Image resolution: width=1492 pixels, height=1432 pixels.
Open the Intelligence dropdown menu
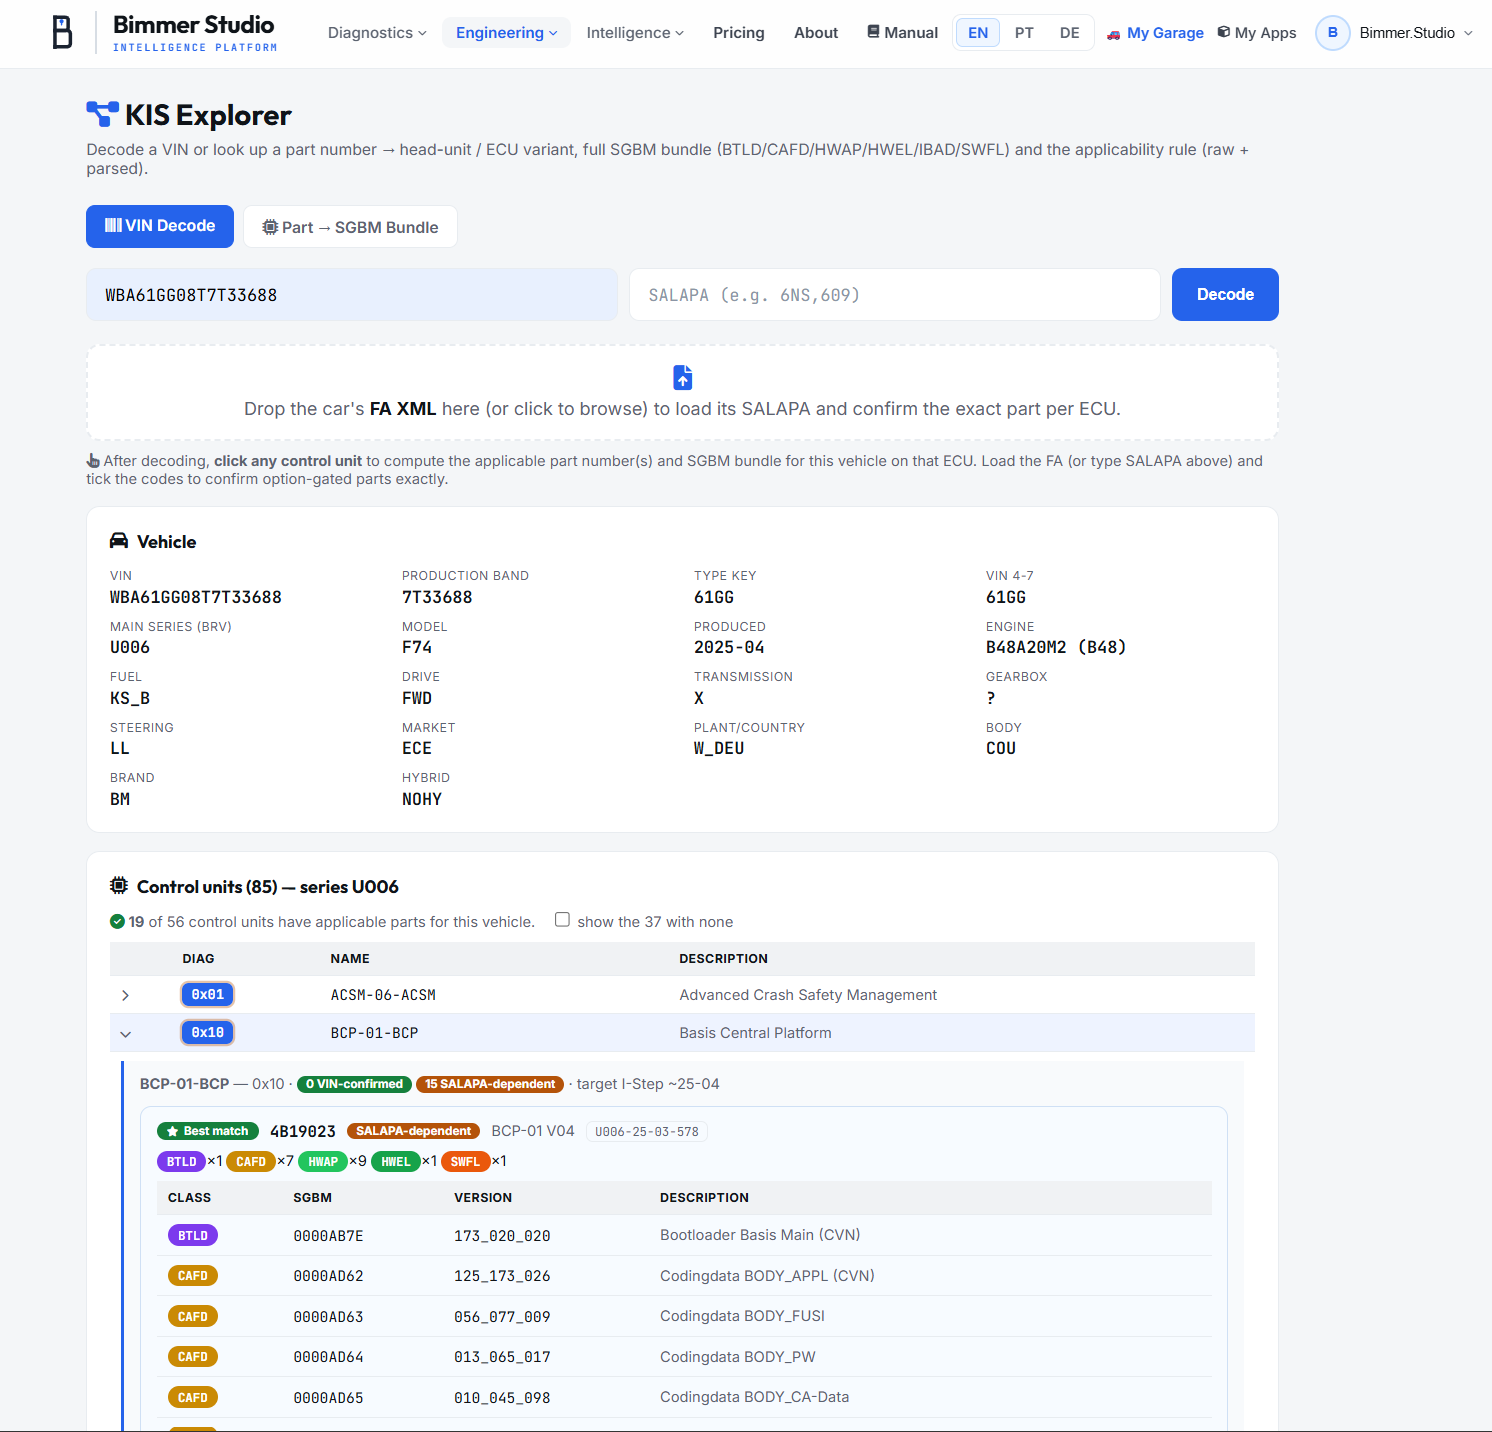tap(635, 33)
